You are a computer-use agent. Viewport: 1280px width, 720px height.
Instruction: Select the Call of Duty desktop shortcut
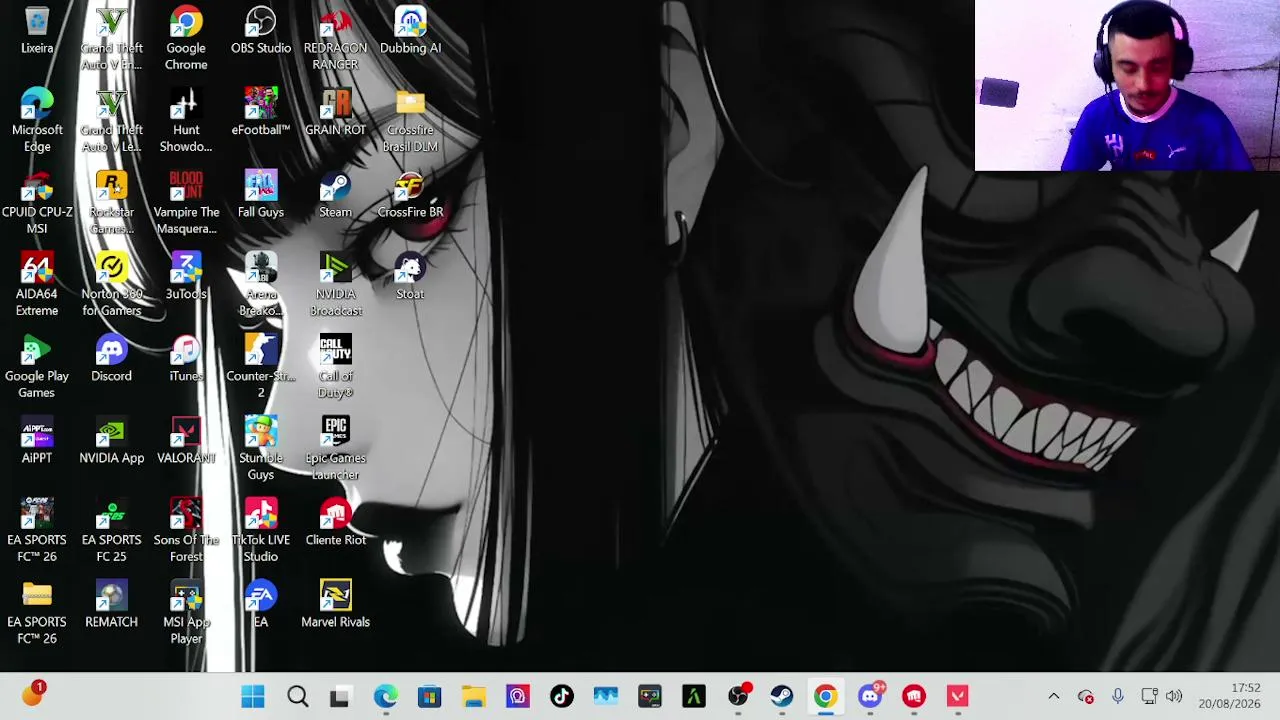335,367
